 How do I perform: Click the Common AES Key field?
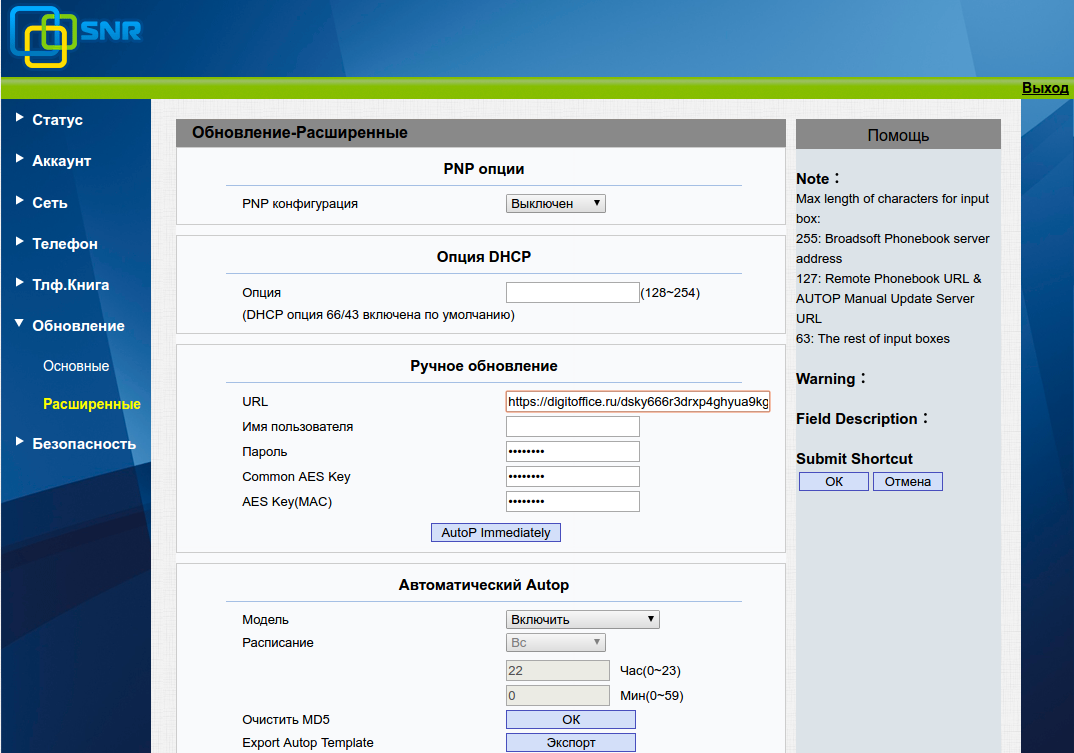point(573,476)
